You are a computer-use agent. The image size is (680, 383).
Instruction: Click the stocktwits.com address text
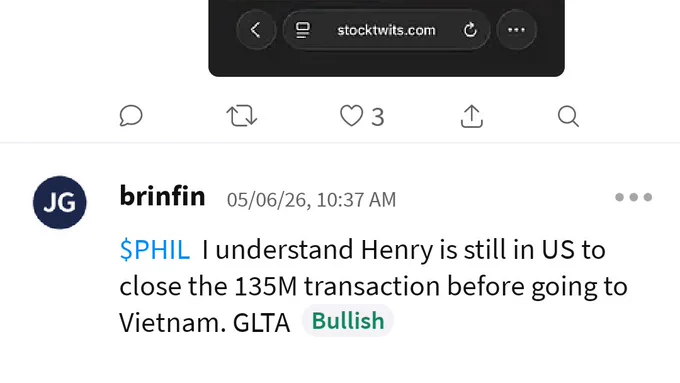pos(386,30)
